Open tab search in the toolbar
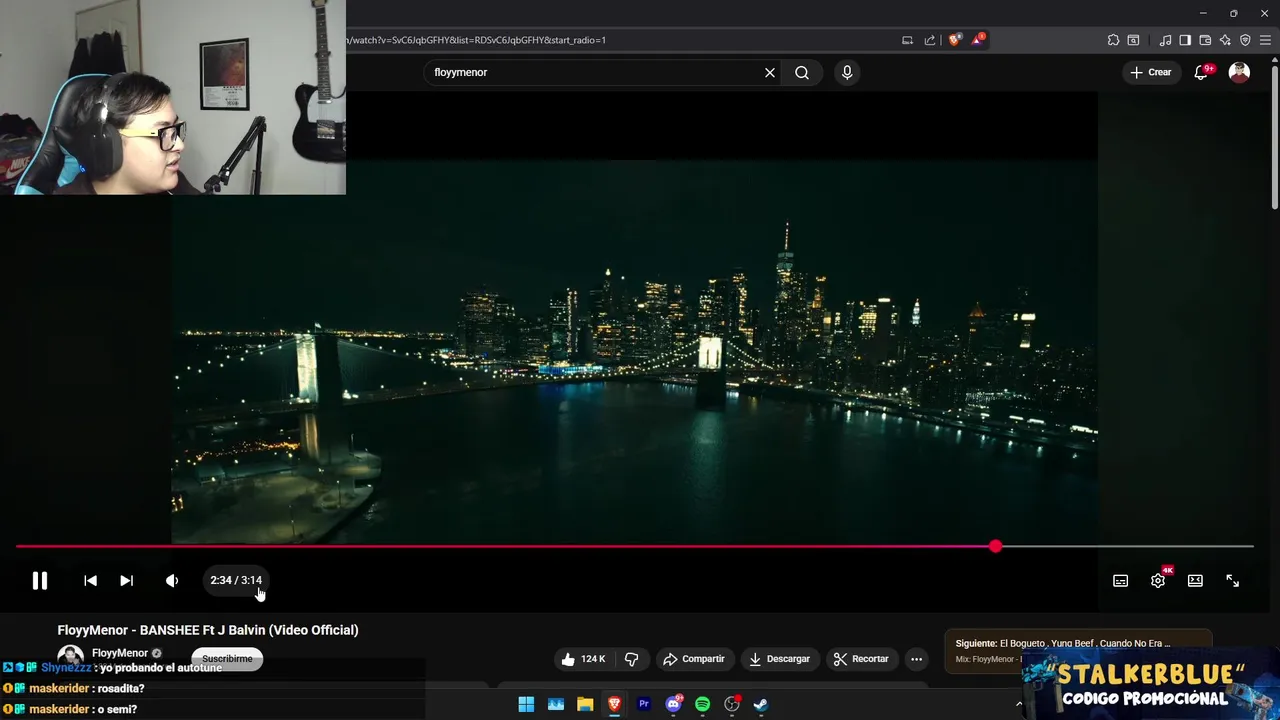Viewport: 1280px width, 720px height. [x=1133, y=40]
